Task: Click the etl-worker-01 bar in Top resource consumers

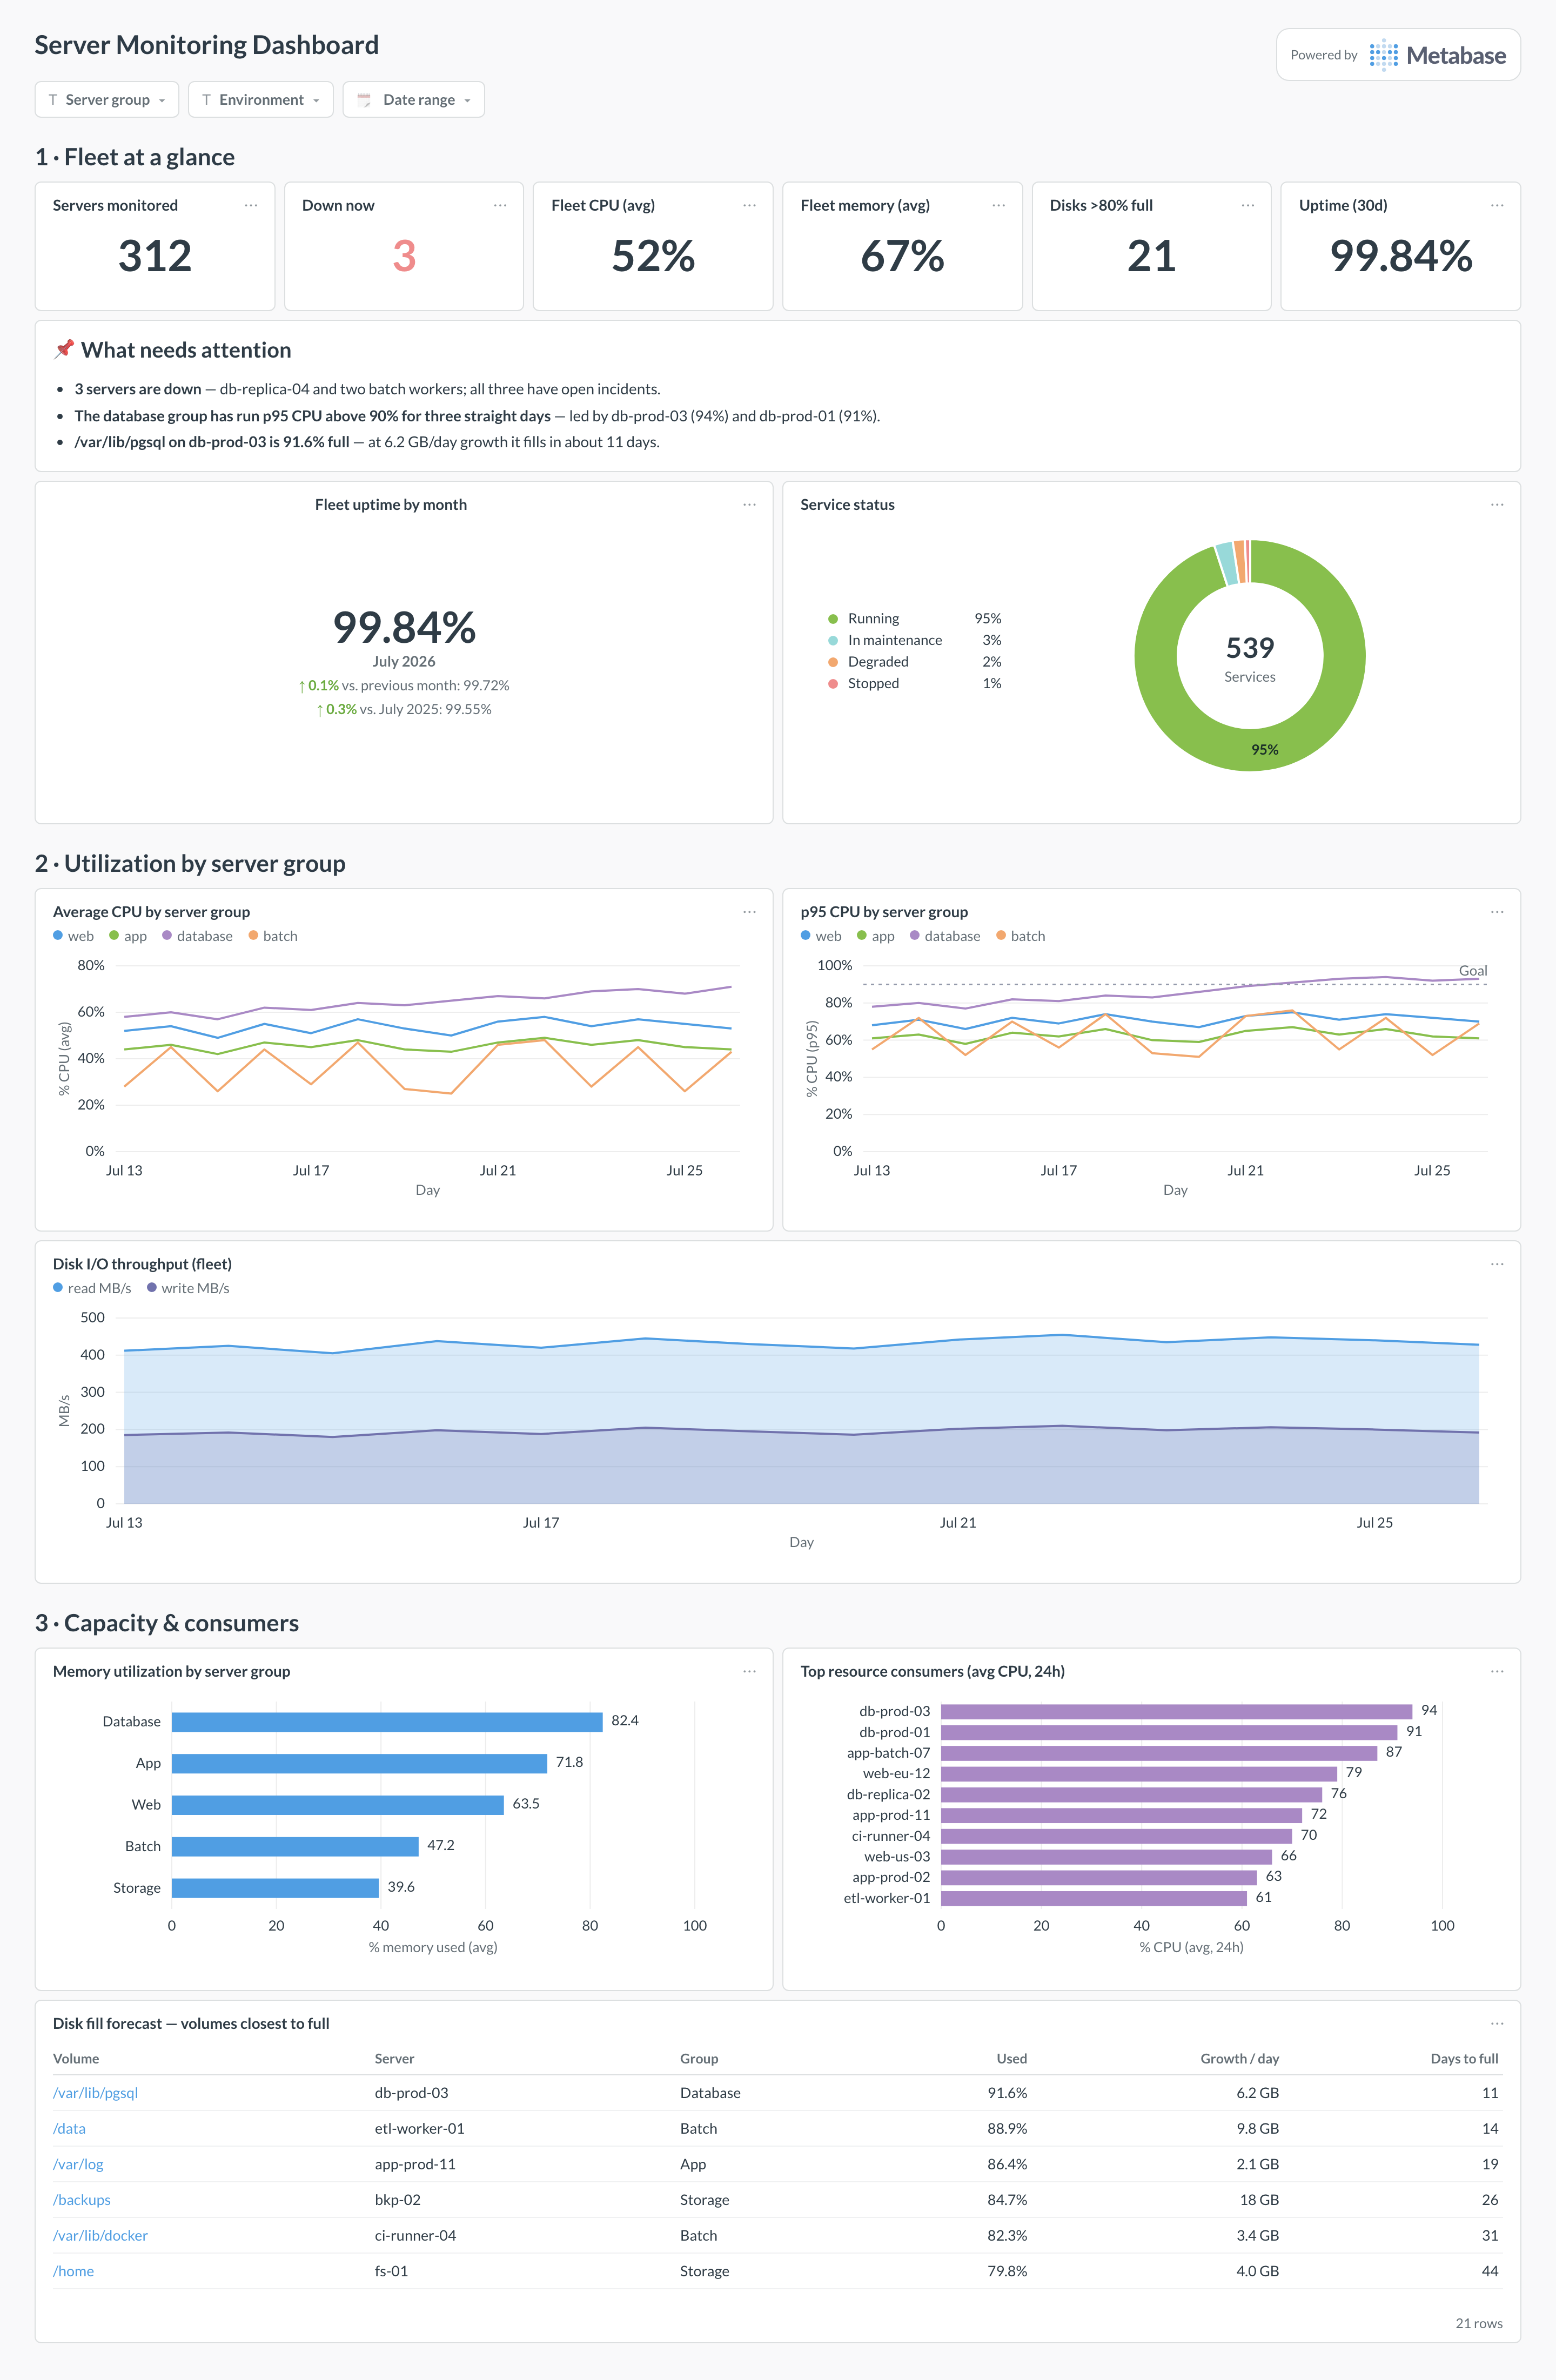Action: point(1094,1898)
